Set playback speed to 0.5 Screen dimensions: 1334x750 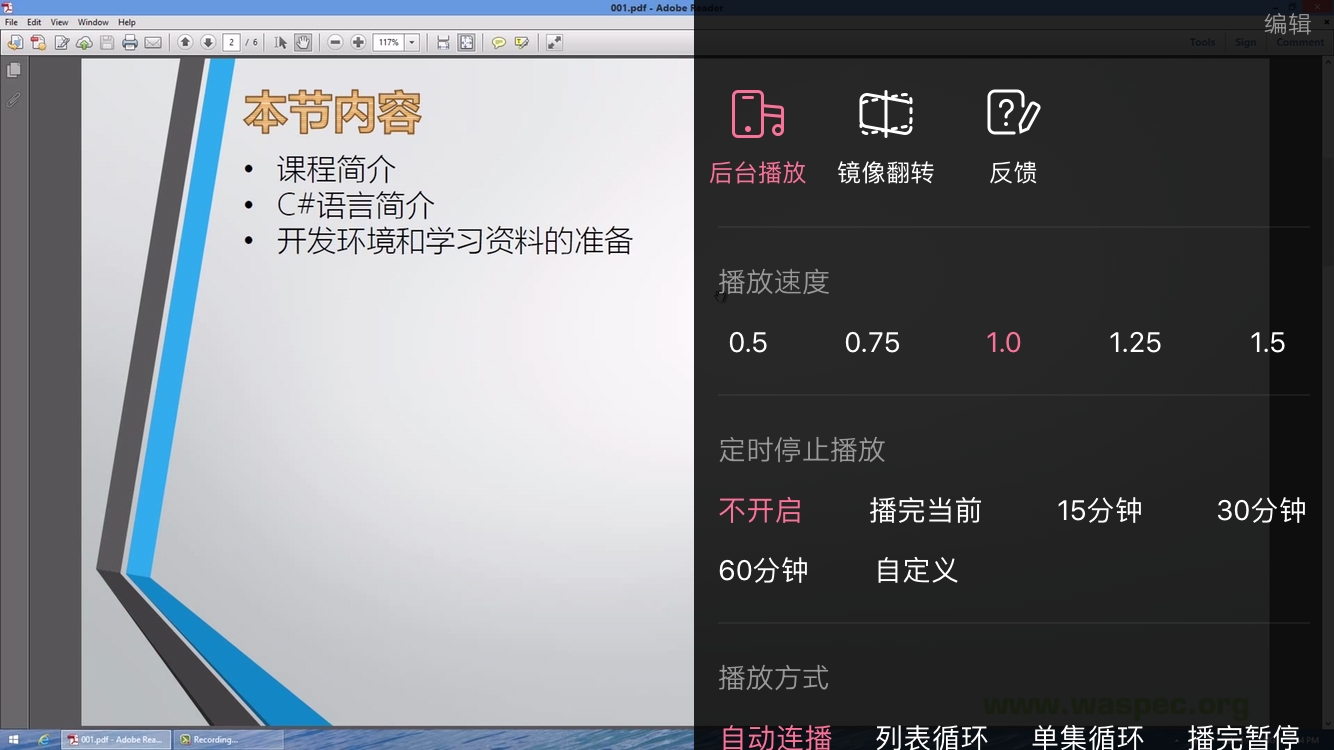pos(748,343)
